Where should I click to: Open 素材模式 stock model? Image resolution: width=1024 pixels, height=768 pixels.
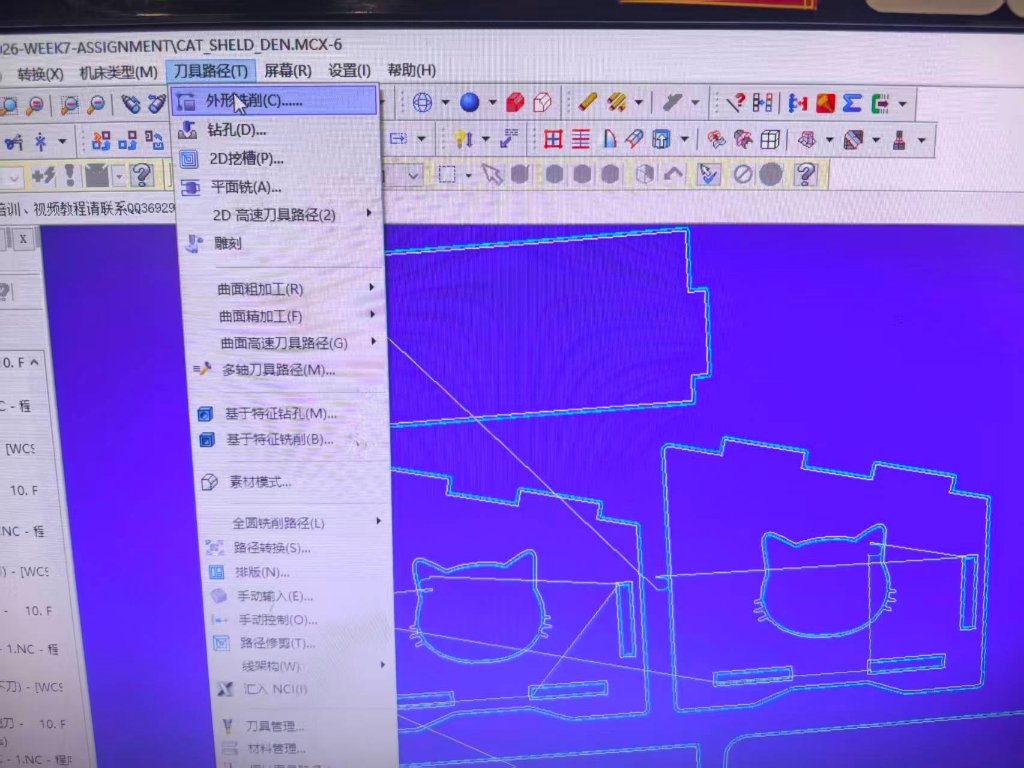point(294,482)
